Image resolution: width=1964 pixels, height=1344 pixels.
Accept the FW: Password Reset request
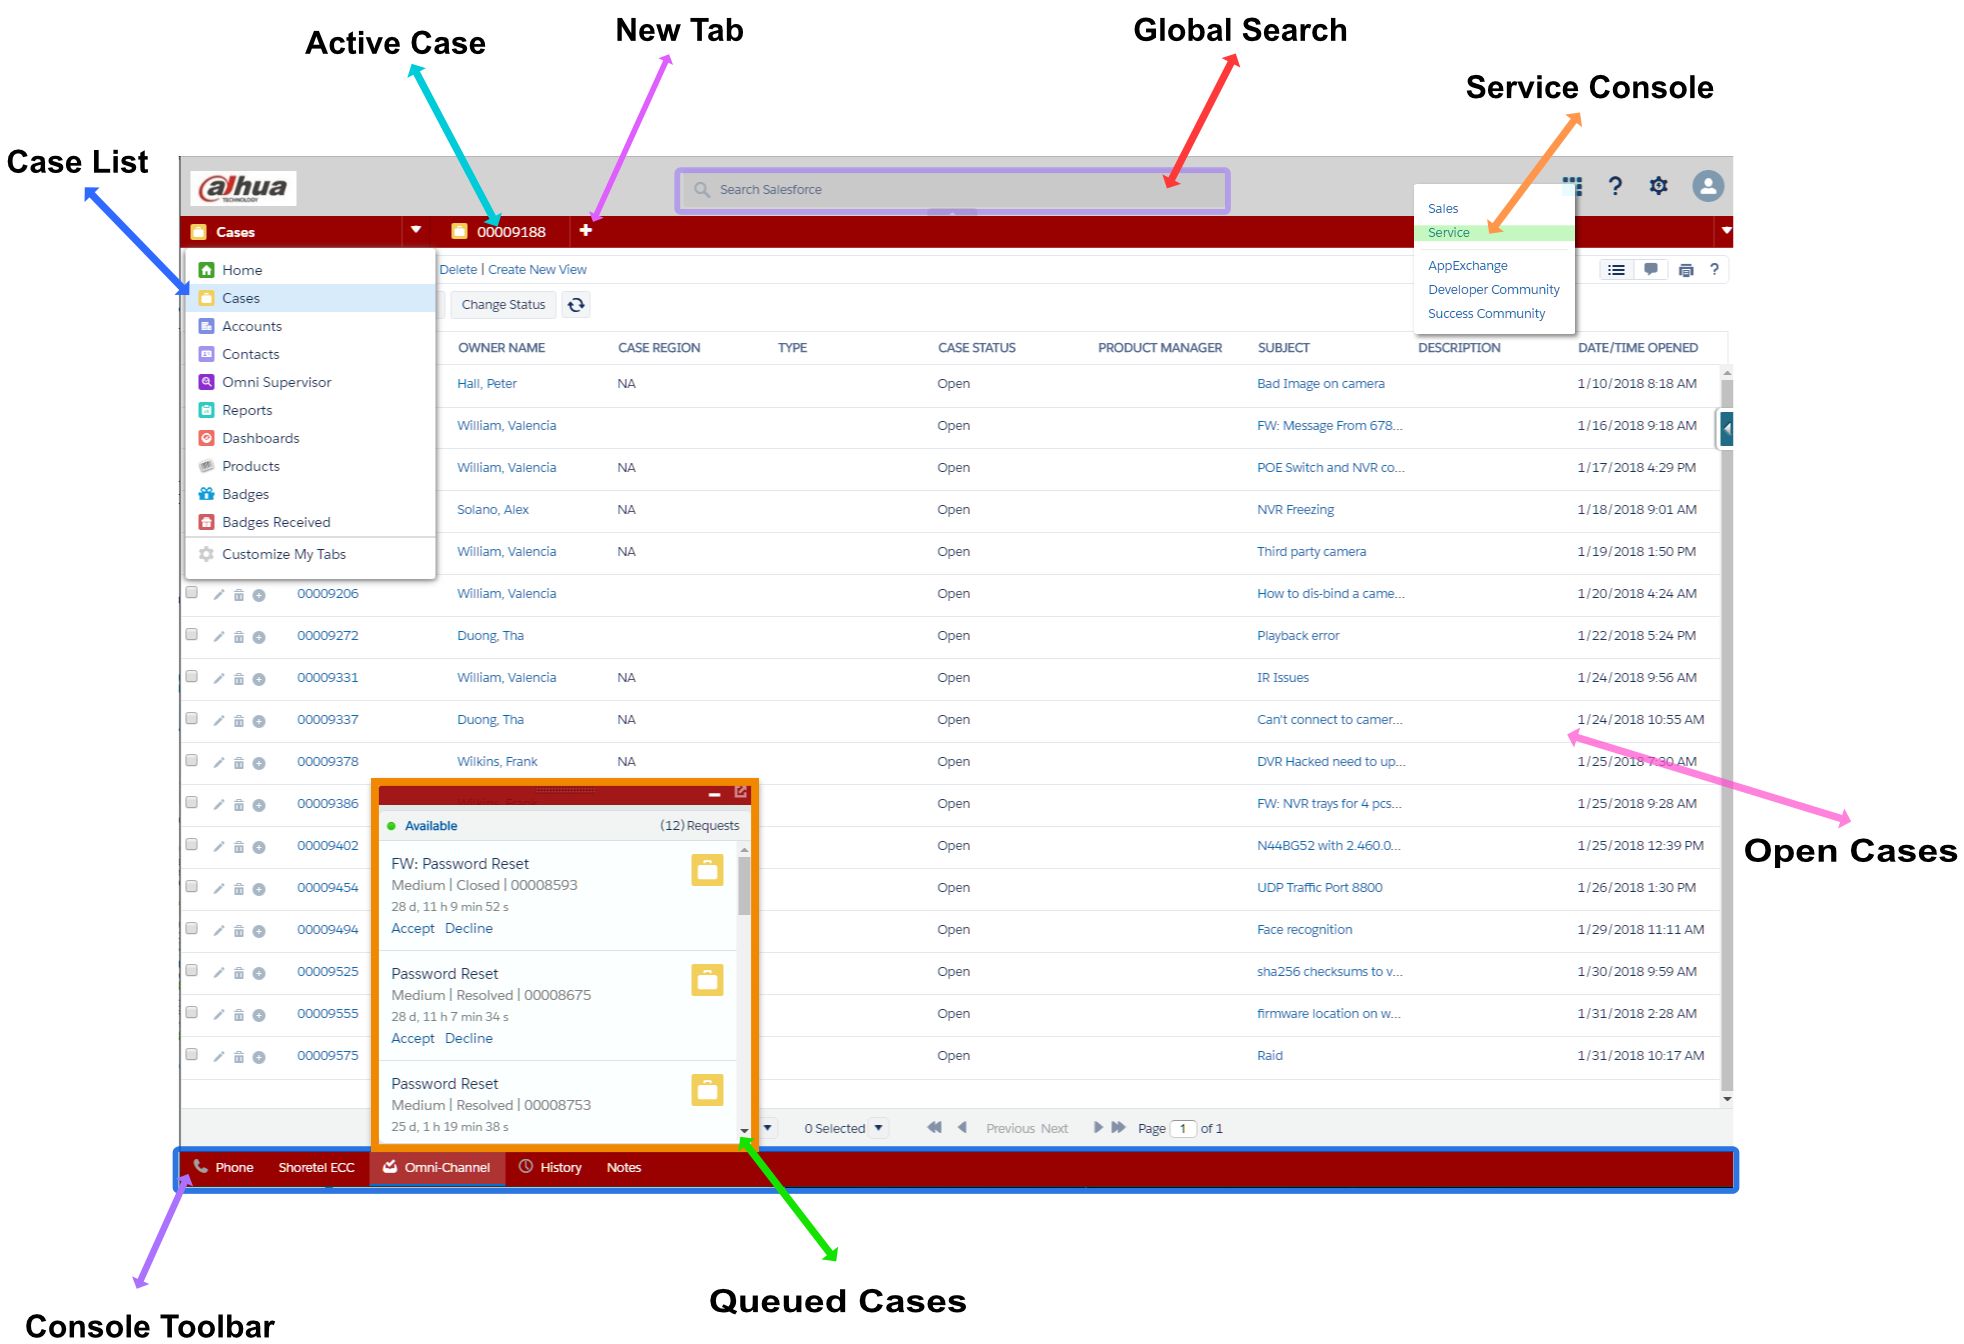tap(412, 929)
